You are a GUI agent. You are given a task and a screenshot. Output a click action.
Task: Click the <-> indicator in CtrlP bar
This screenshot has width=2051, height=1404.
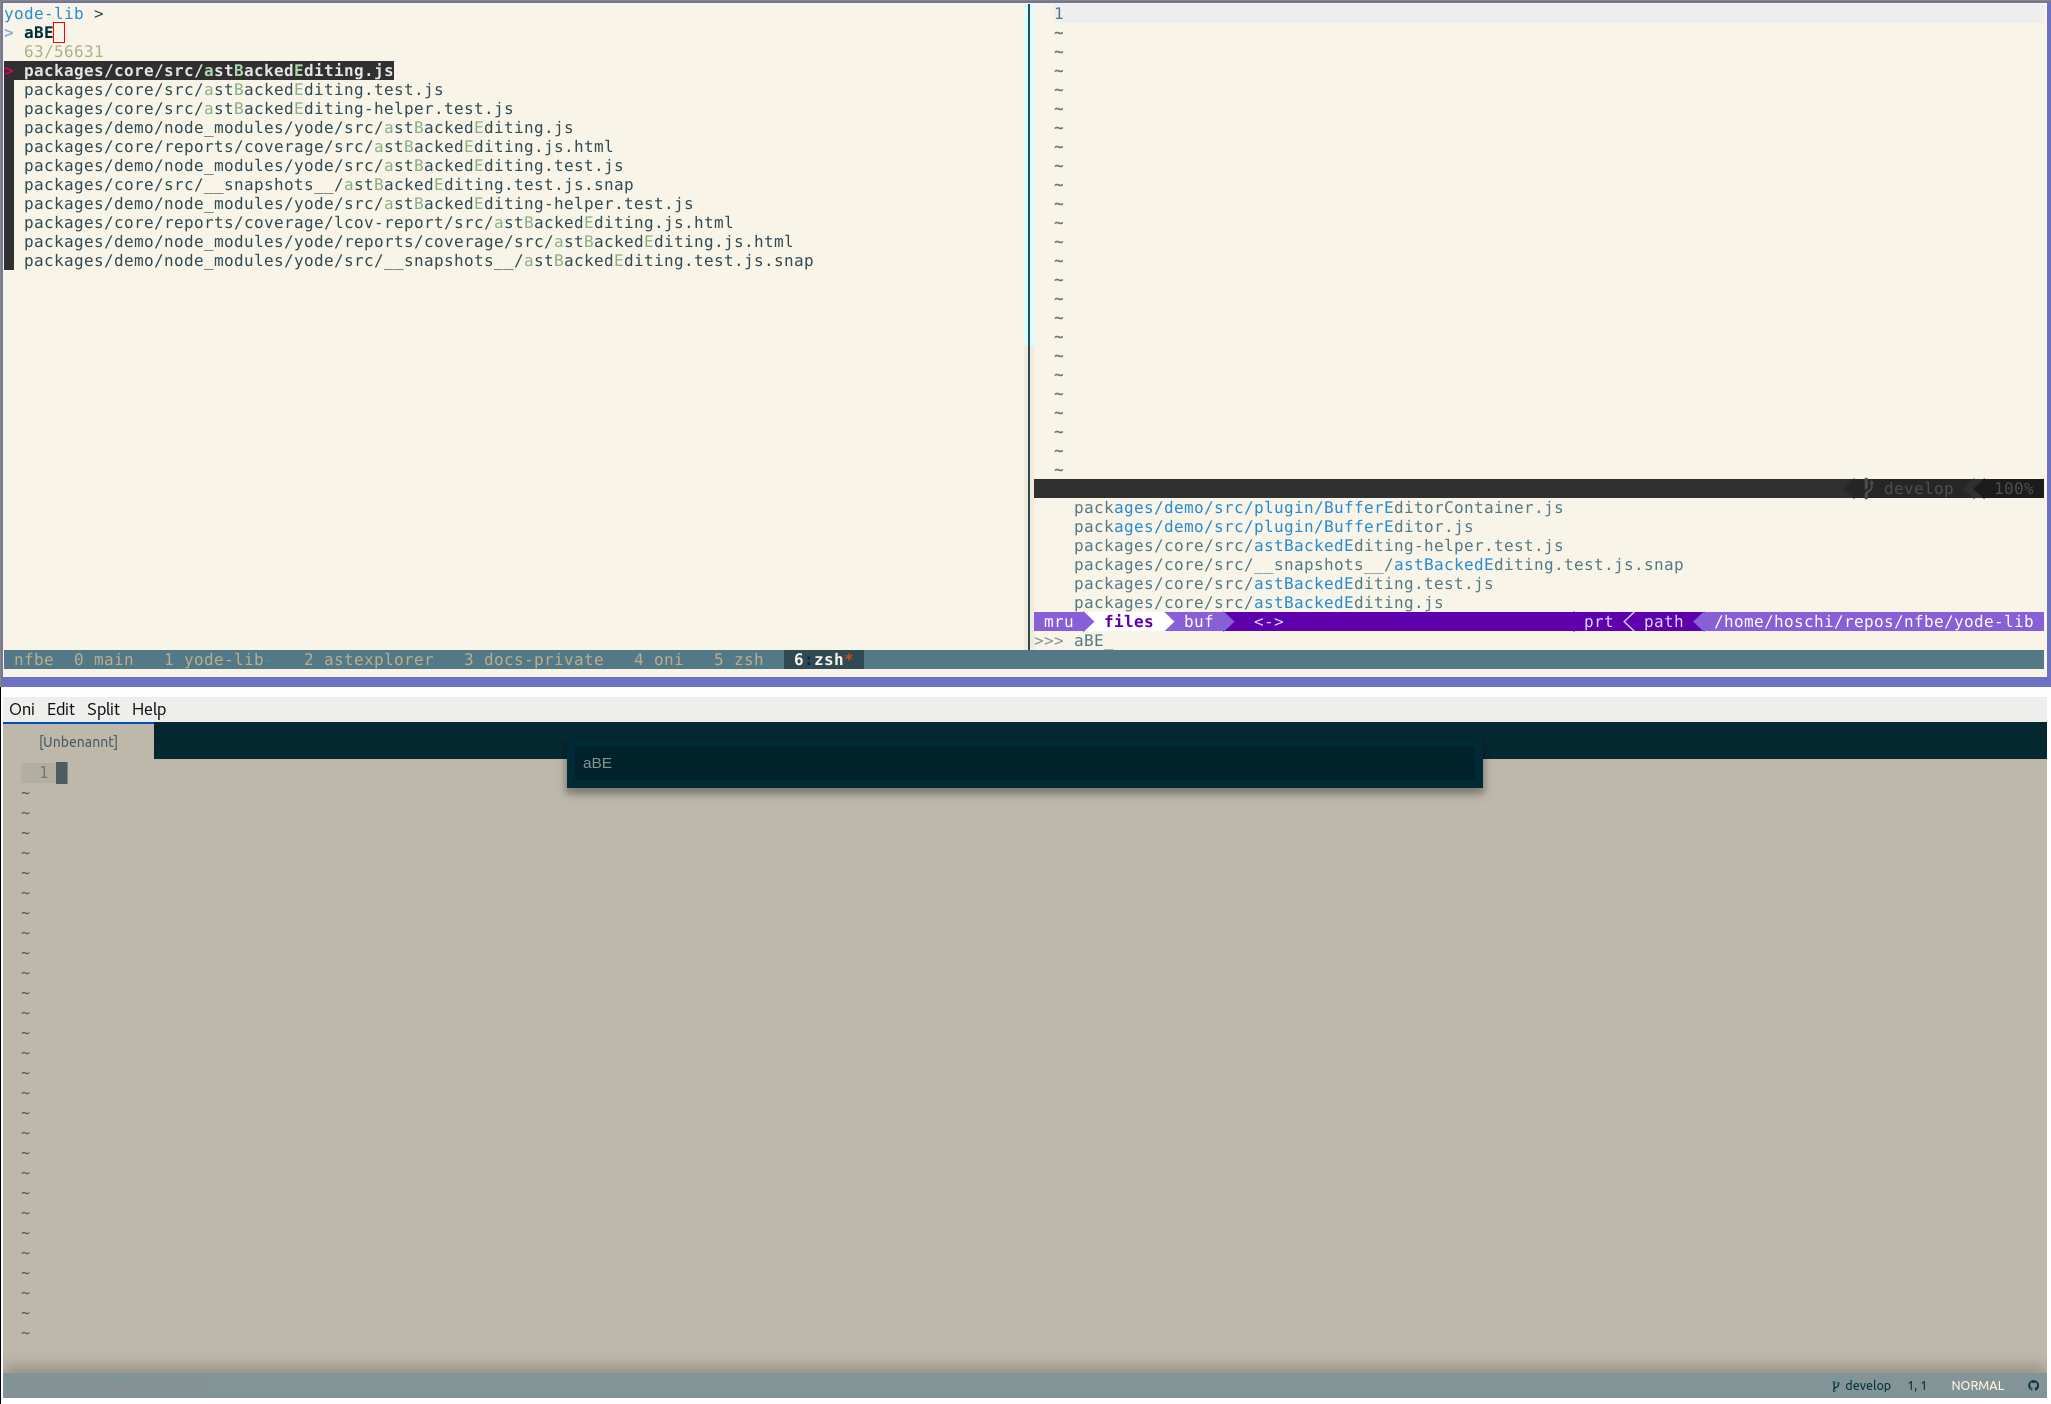(1268, 621)
